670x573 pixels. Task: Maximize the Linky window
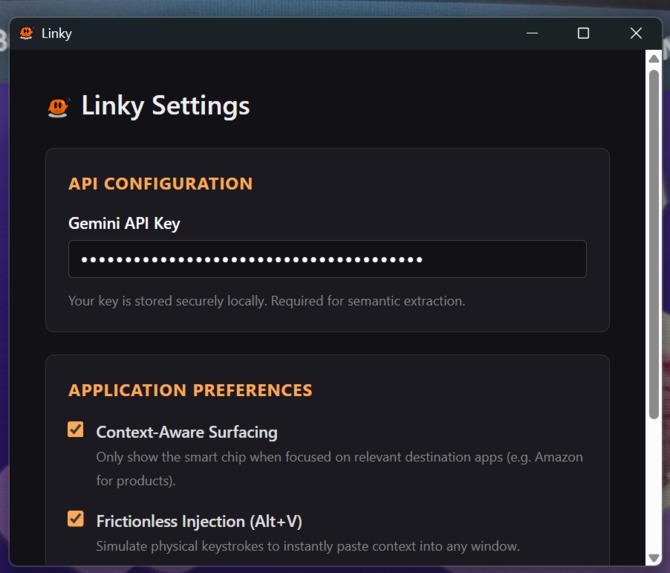click(583, 33)
